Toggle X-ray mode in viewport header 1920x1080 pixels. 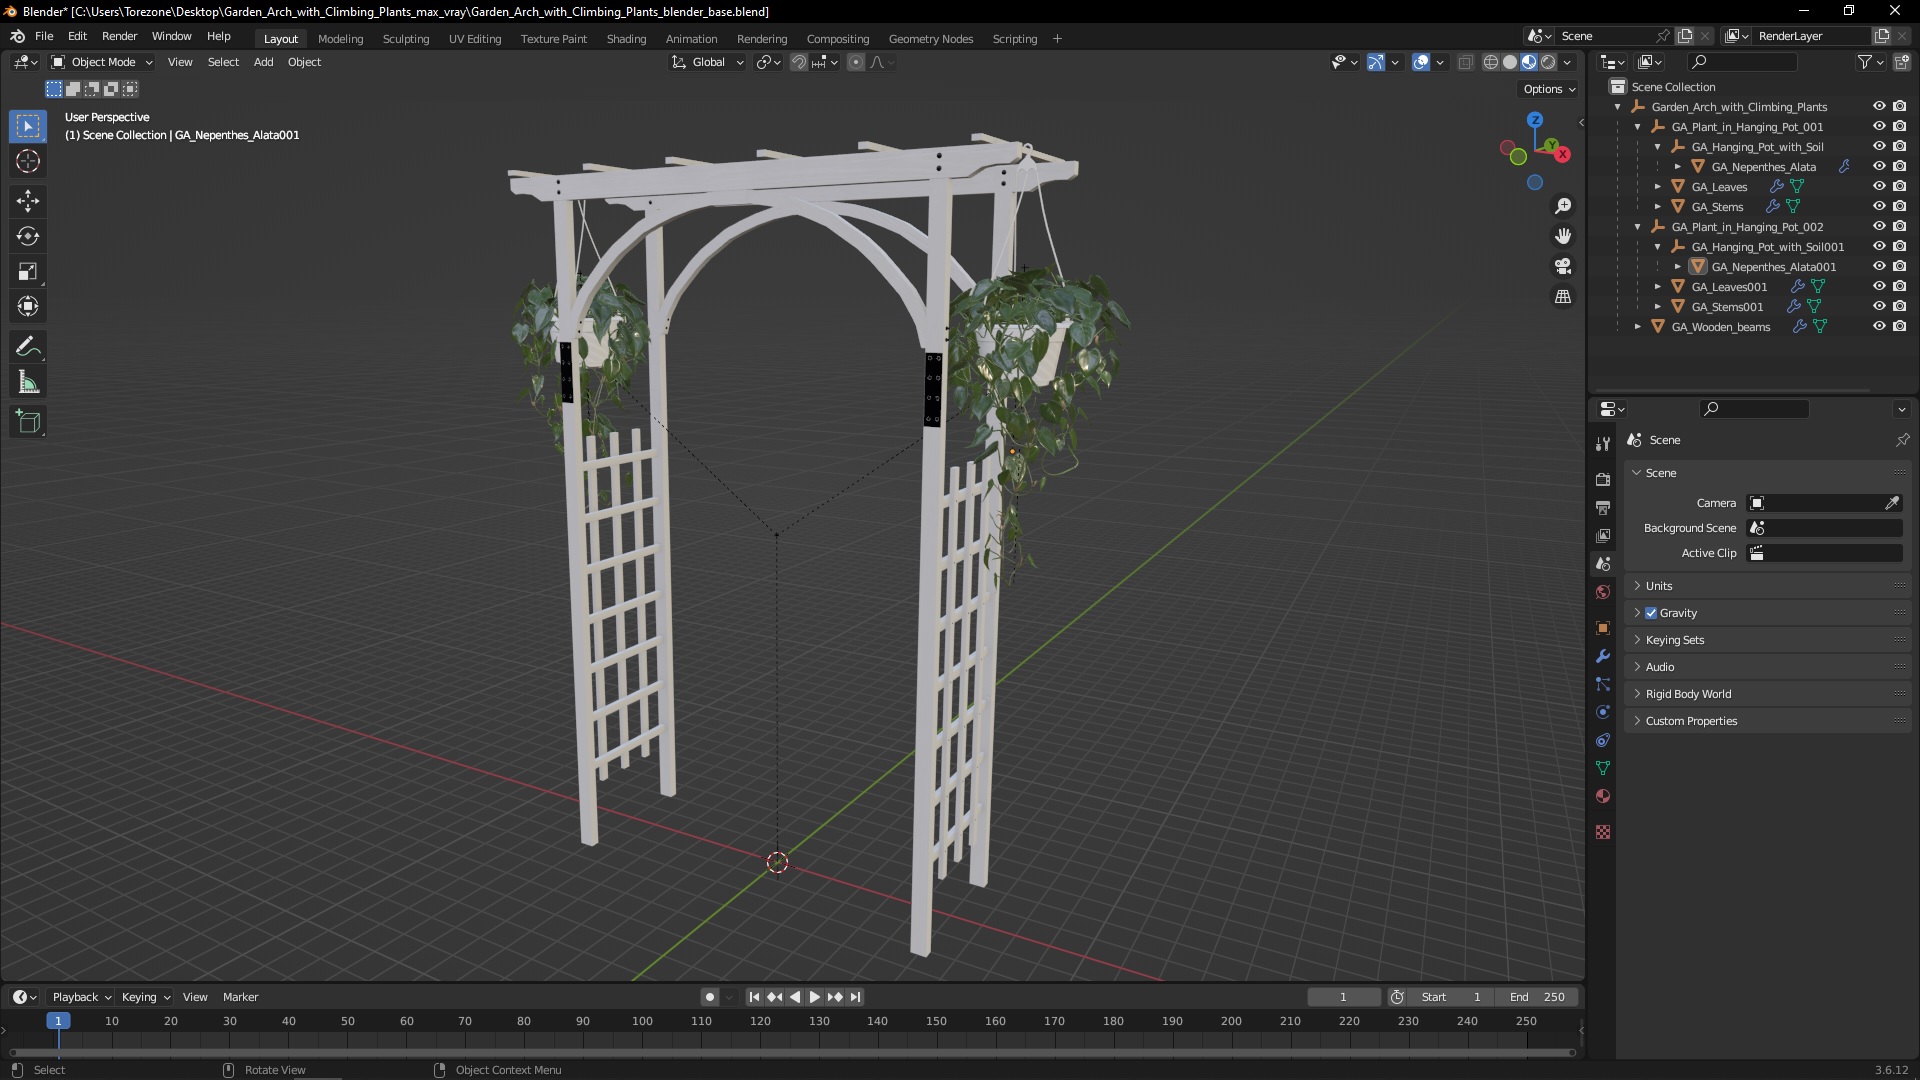tap(1465, 62)
